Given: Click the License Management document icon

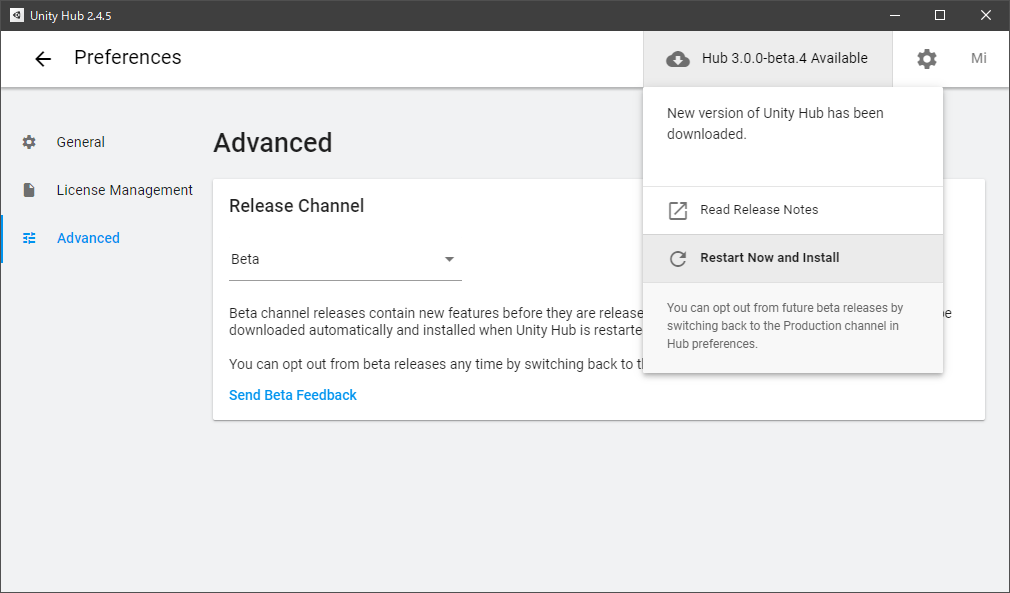Looking at the screenshot, I should coord(29,190).
